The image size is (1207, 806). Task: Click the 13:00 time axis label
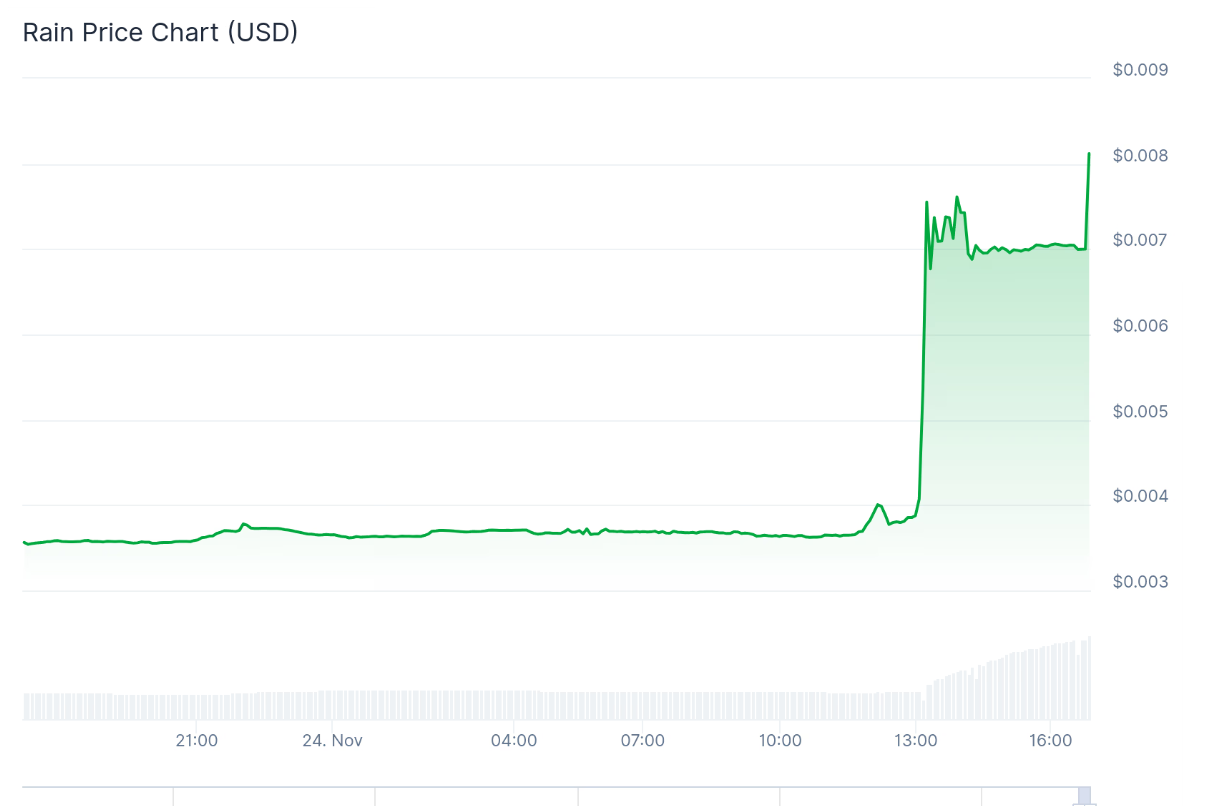(915, 741)
